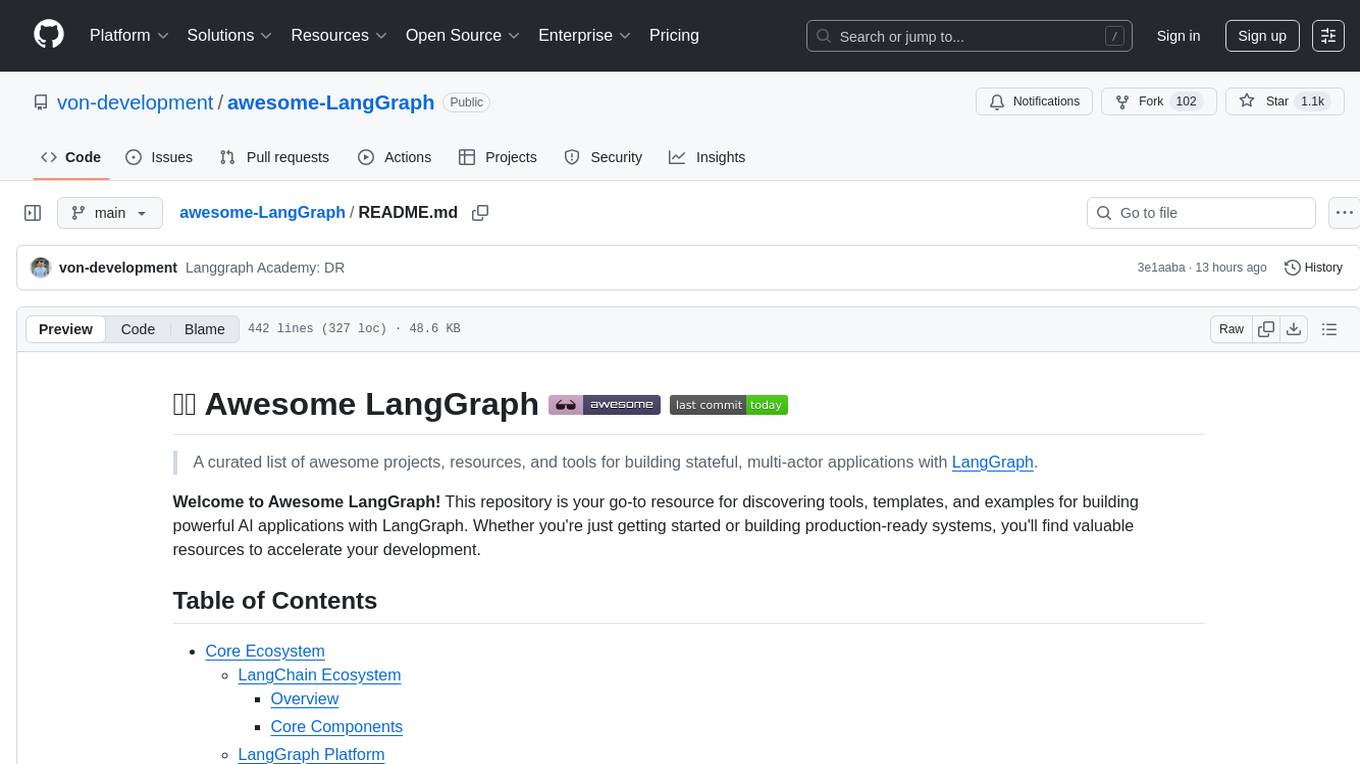This screenshot has height=764, width=1360.
Task: Focus the Search or jump to field
Action: coord(969,36)
